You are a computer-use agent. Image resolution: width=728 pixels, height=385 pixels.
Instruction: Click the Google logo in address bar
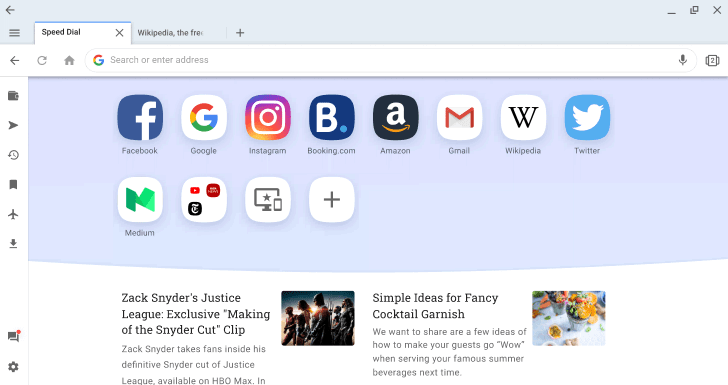click(x=98, y=60)
